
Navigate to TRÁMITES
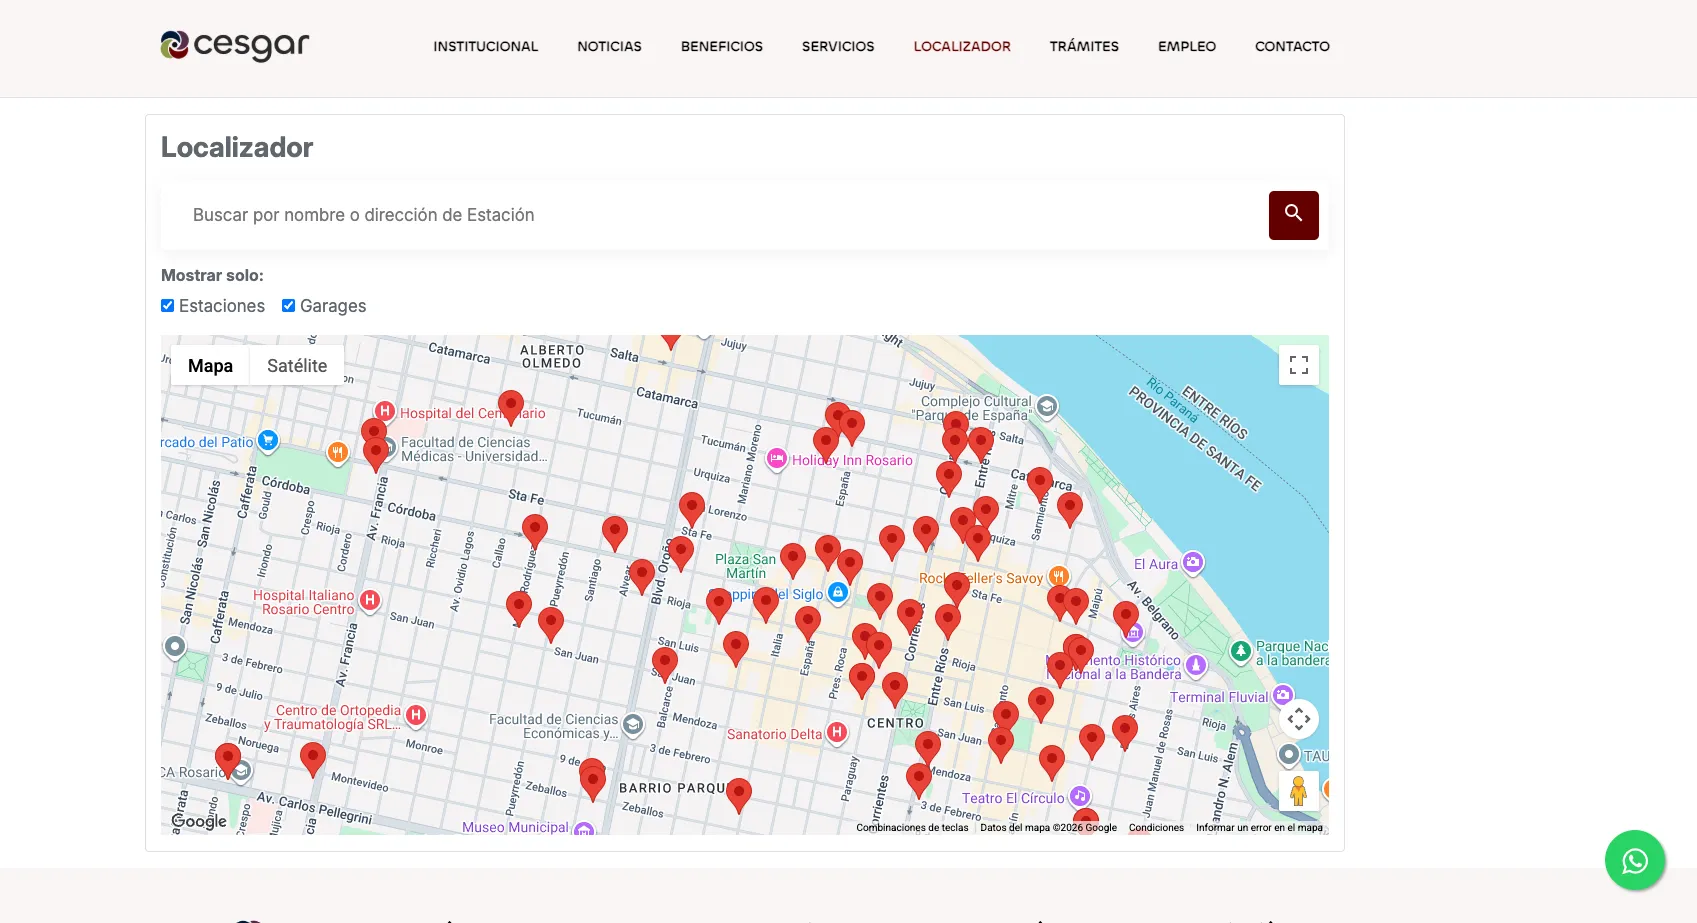click(x=1084, y=46)
